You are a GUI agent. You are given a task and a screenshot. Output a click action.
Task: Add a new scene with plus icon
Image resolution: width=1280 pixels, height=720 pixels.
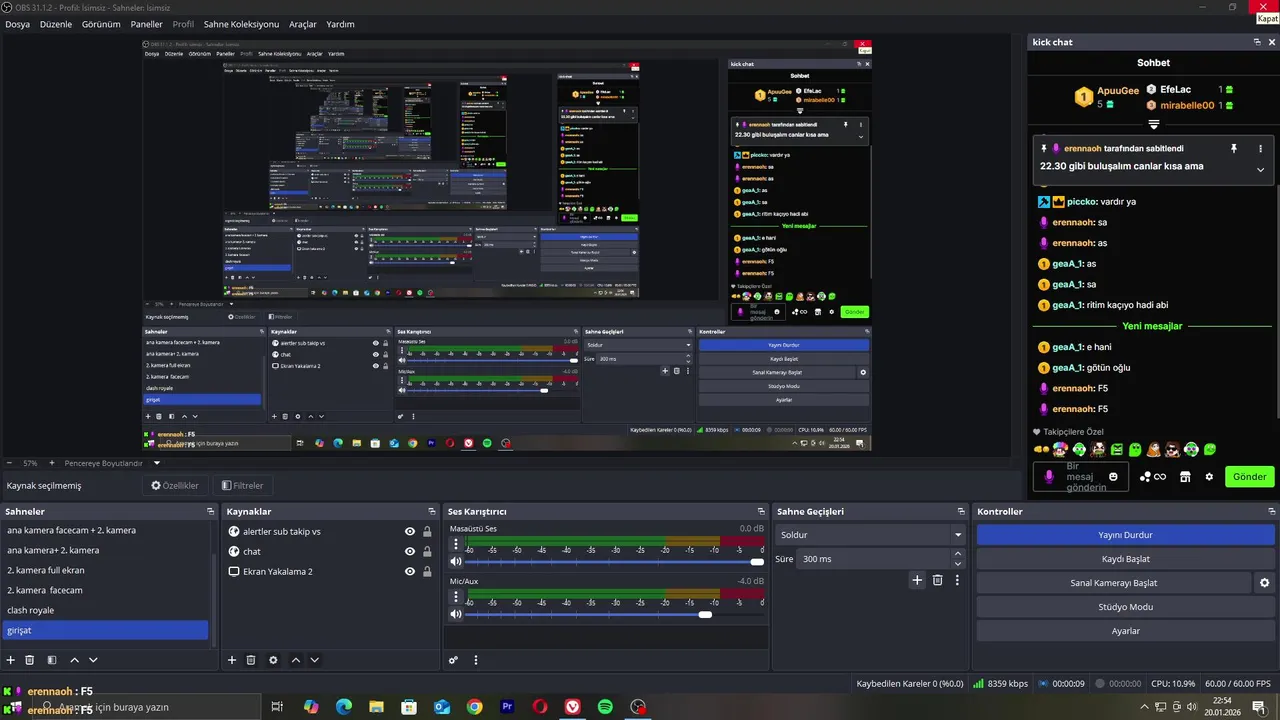tap(11, 660)
